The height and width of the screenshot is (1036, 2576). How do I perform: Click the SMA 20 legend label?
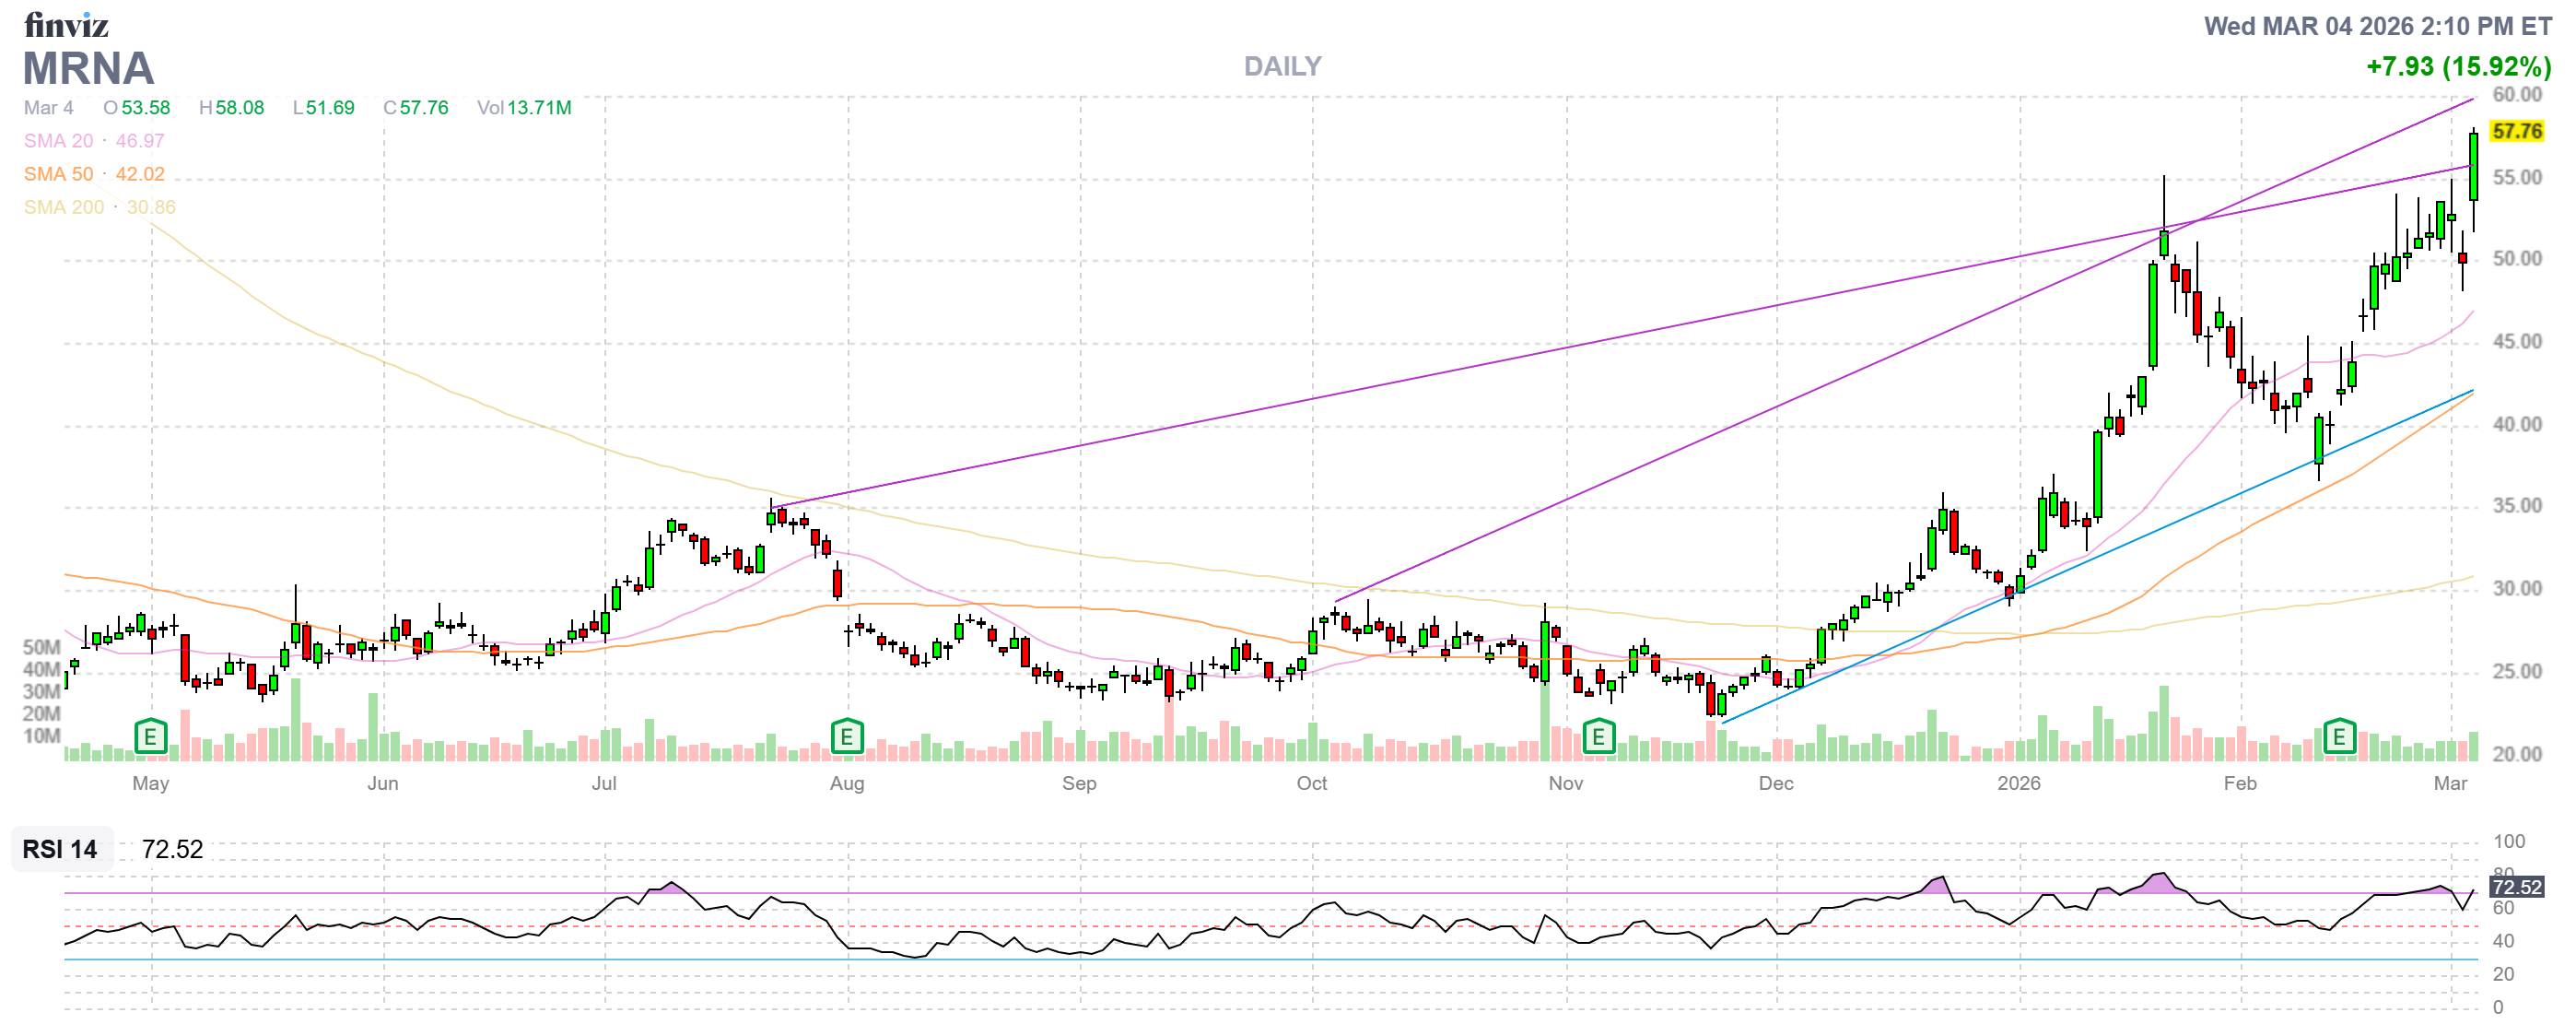(x=58, y=141)
